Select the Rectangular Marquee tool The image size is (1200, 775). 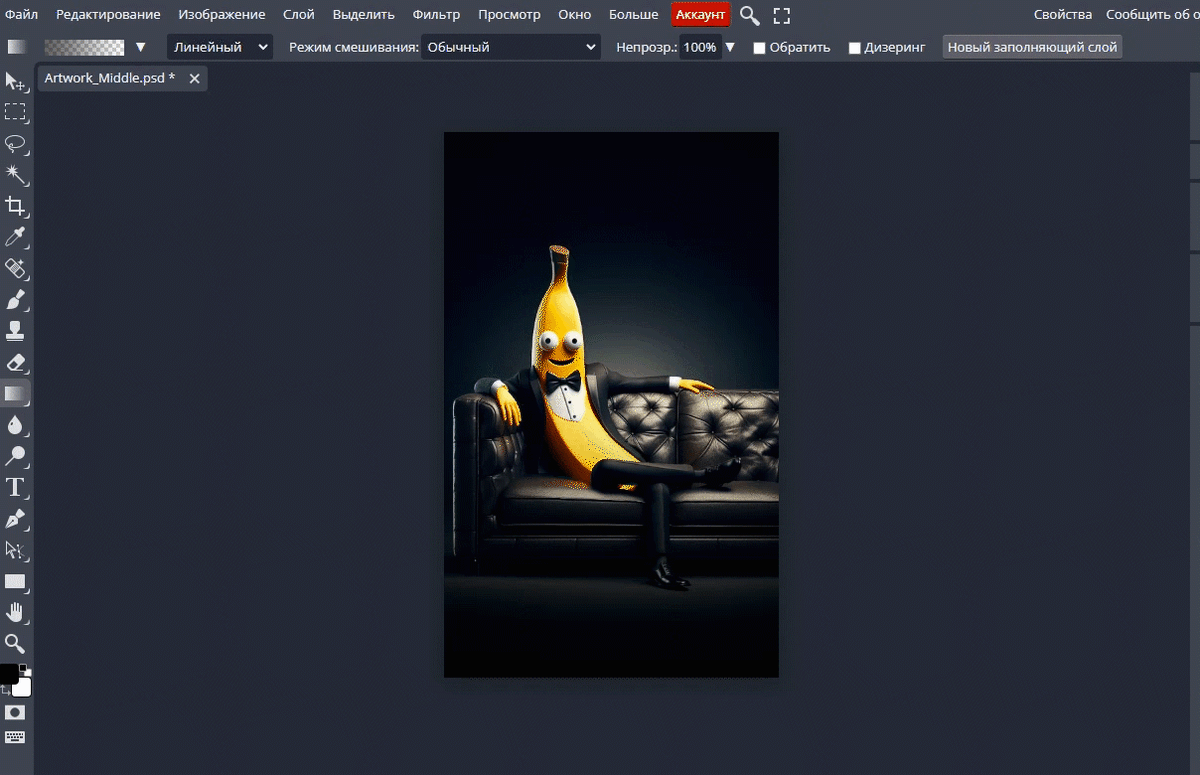coord(15,112)
